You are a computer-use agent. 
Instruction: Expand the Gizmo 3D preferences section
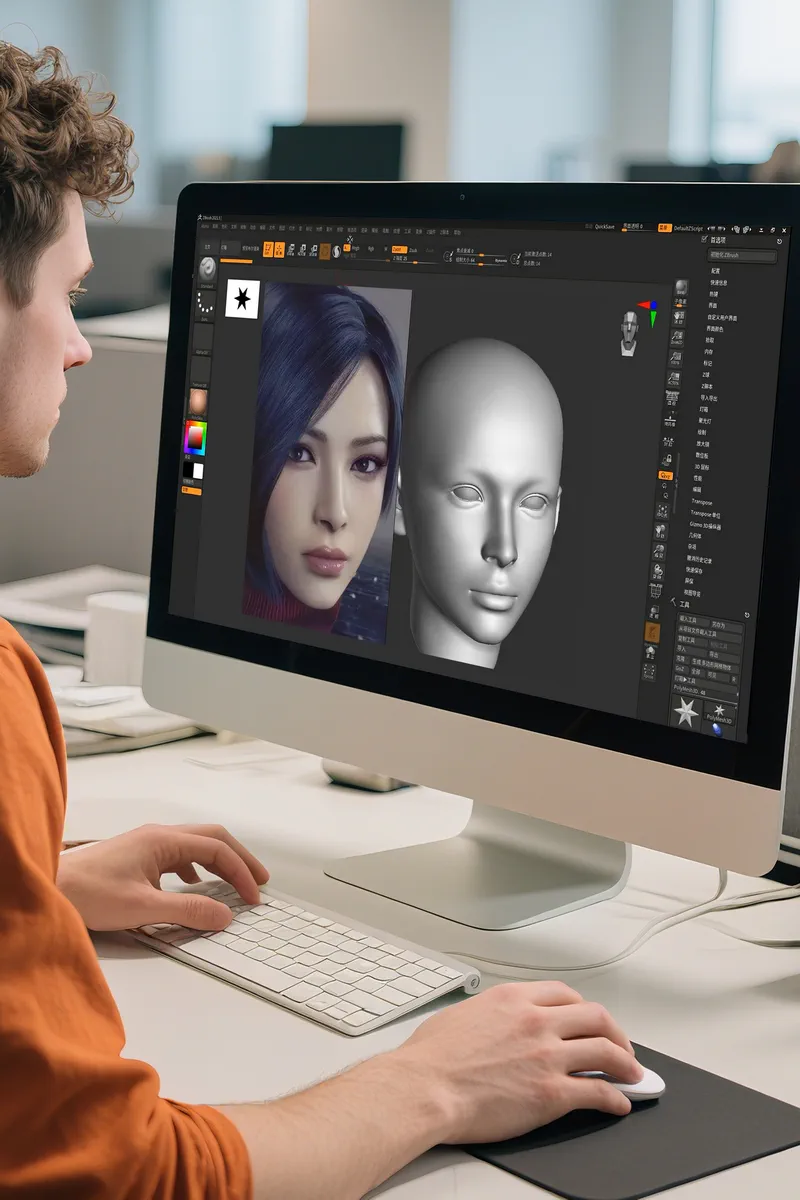[x=706, y=525]
